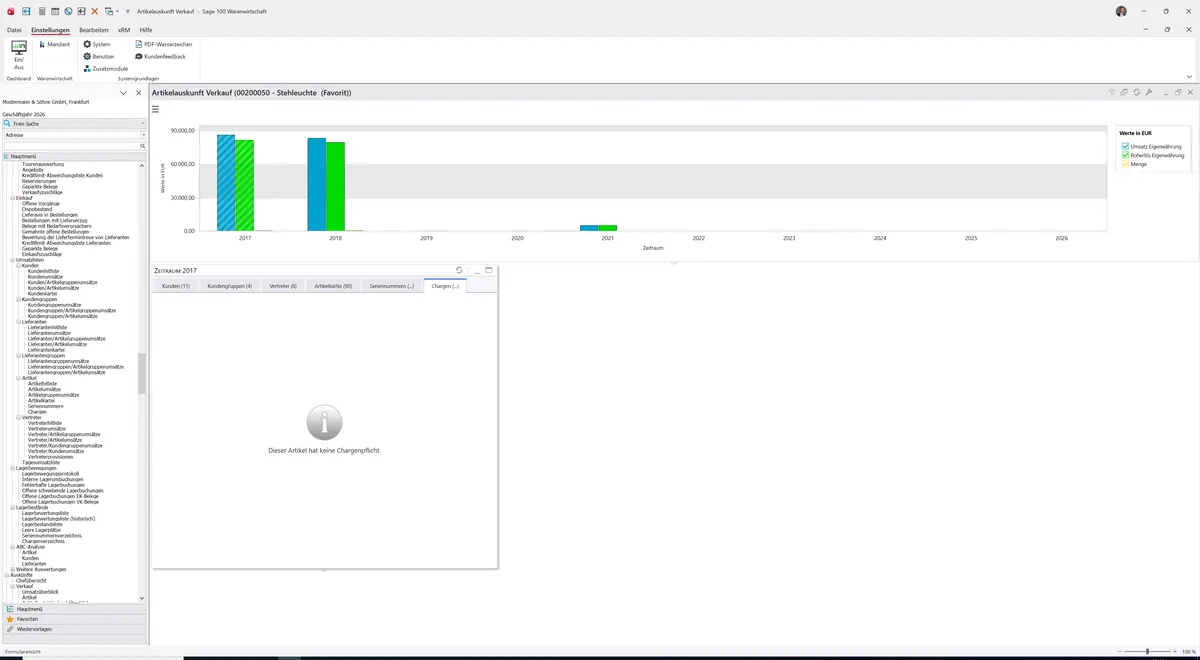Screen dimensions: 1200x660
Task: Click the zoom-in plus button in status bar
Action: coord(1174,651)
